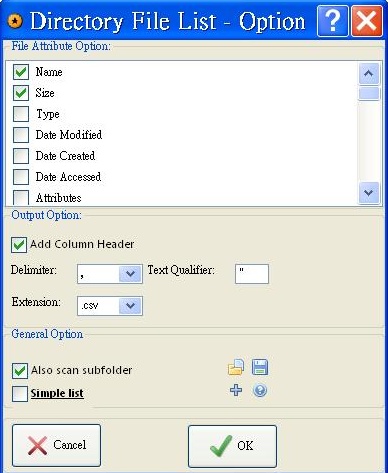Uncheck the Name attribute checkbox
This screenshot has height=473, width=388.
(x=21, y=72)
